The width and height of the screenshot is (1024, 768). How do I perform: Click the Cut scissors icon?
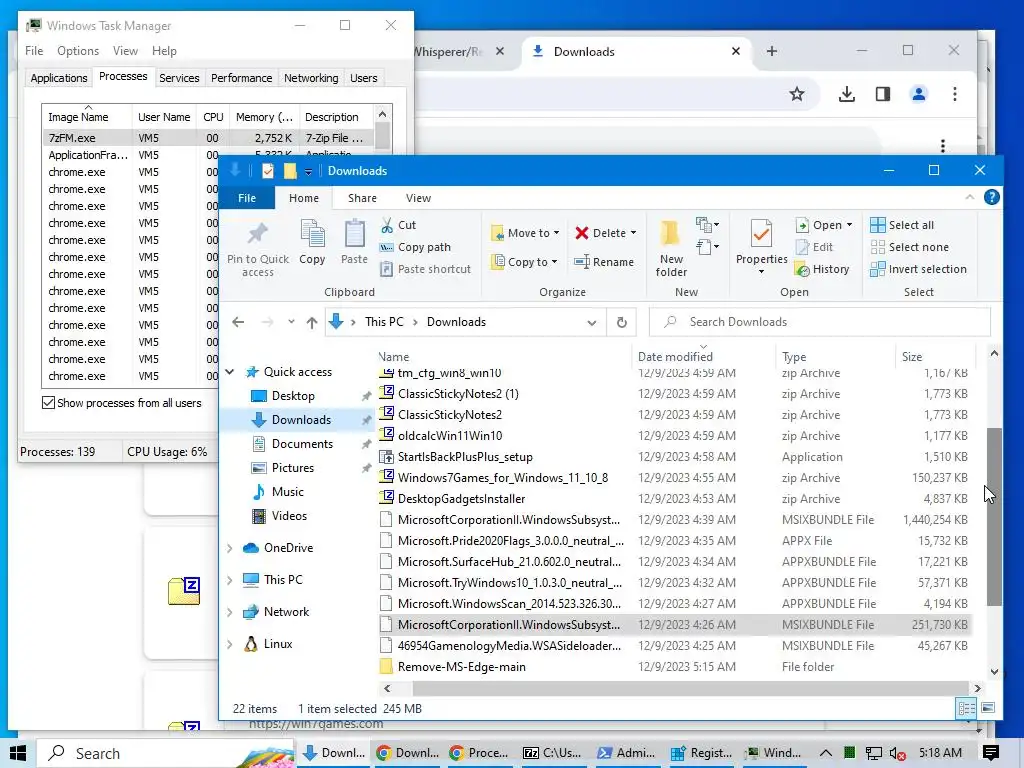387,225
